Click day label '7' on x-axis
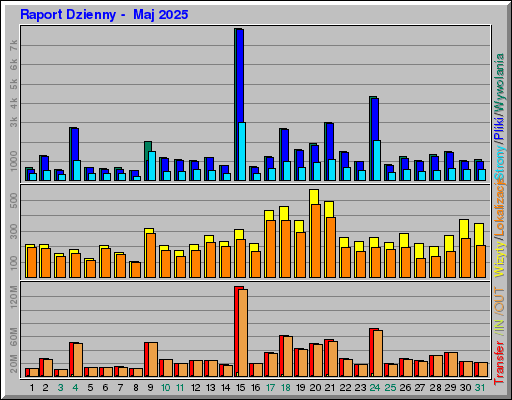 [120, 388]
